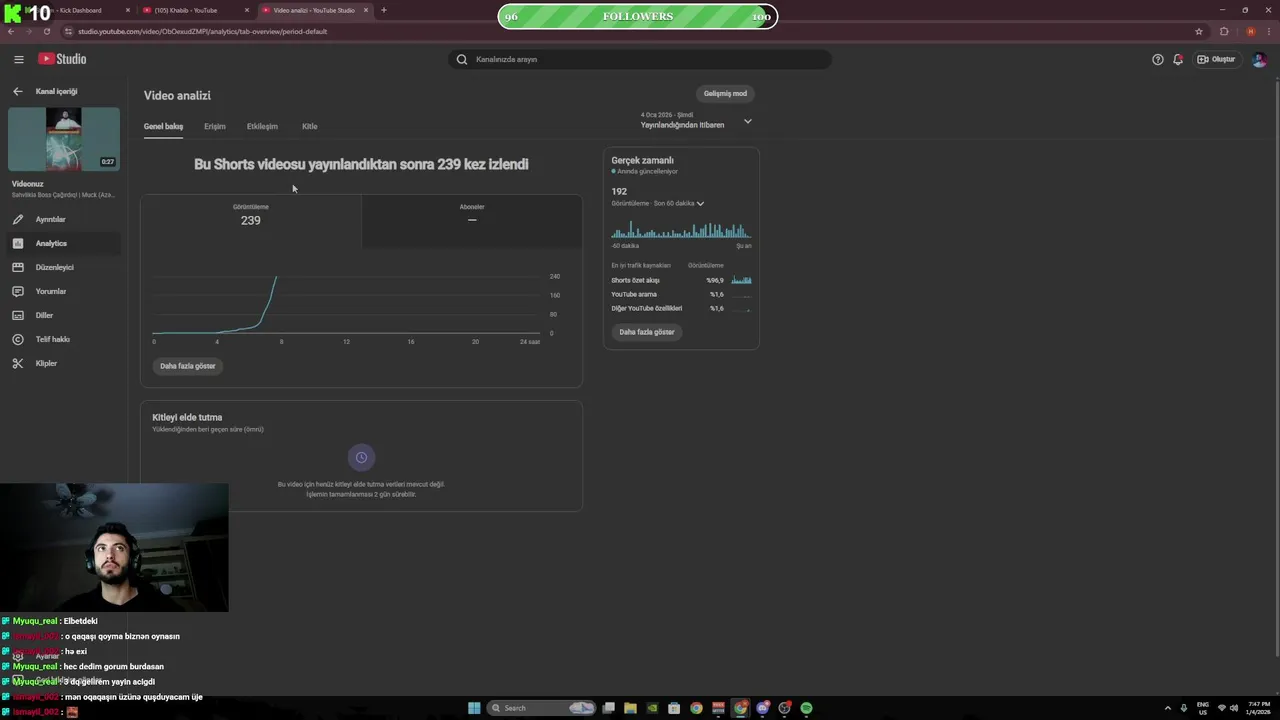Switch to the Erişim tab
This screenshot has width=1280, height=720.
tap(215, 126)
